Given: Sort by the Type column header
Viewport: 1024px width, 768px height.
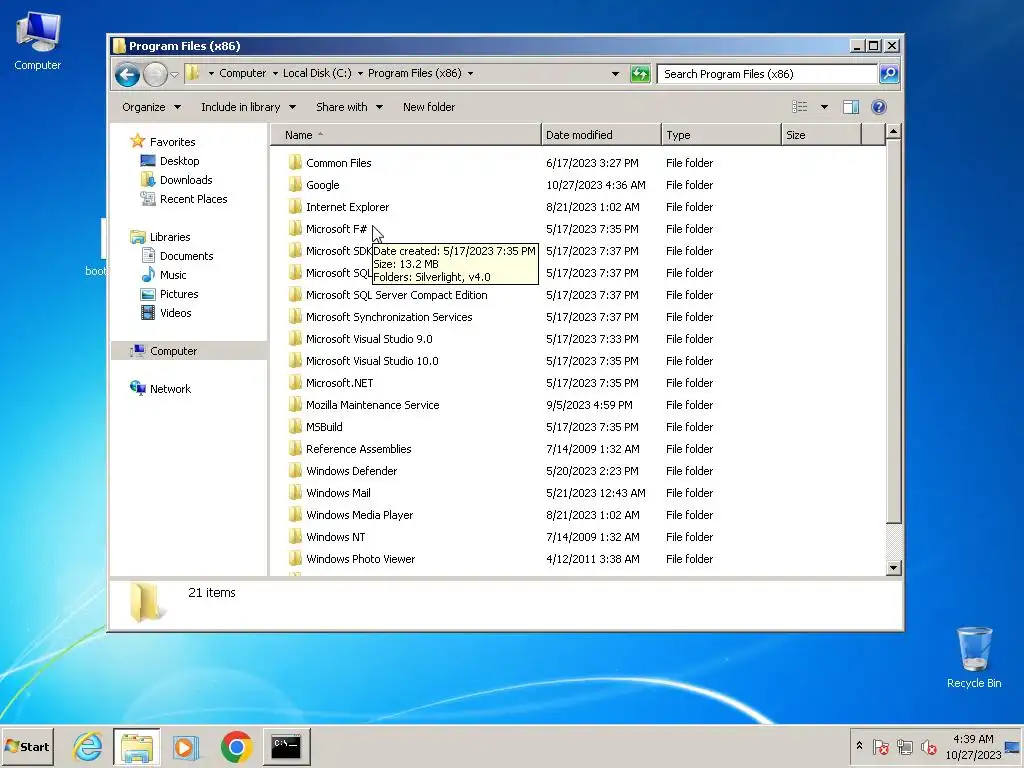Looking at the screenshot, I should point(721,135).
